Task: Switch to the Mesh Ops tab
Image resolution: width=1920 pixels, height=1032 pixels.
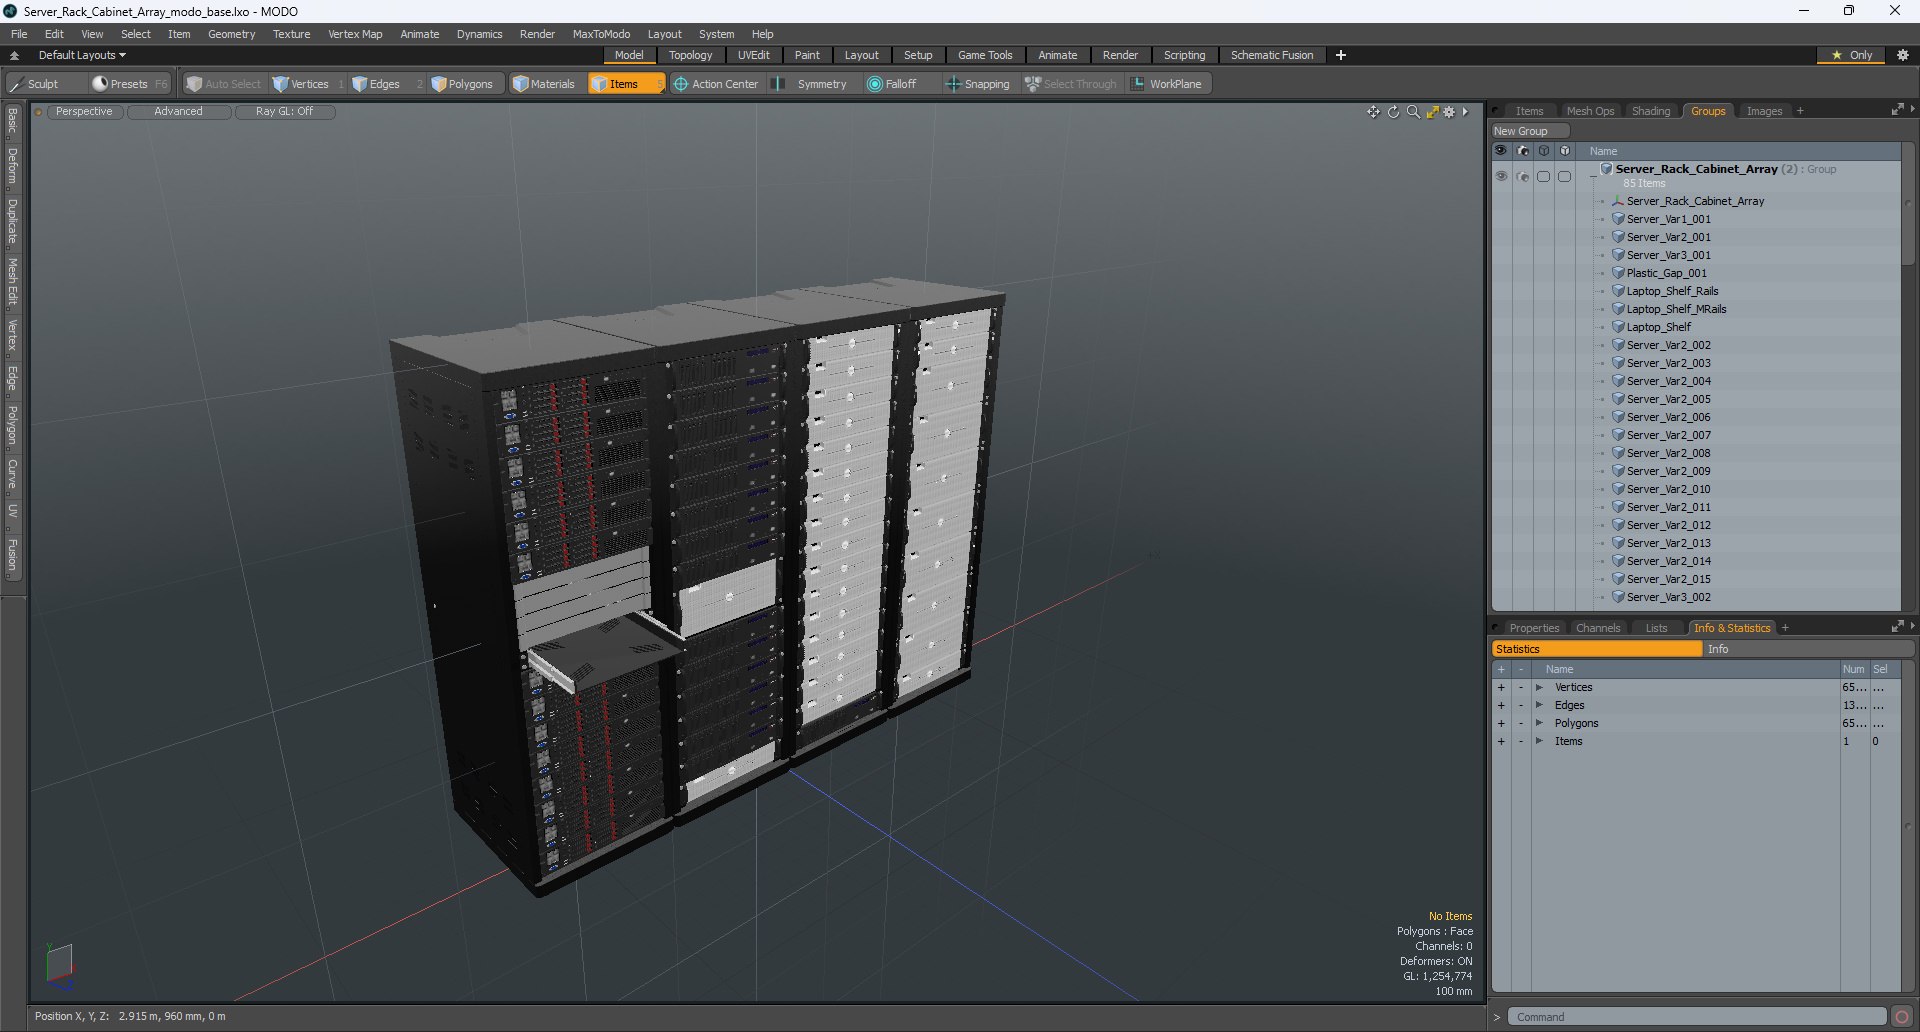Action: click(x=1590, y=111)
